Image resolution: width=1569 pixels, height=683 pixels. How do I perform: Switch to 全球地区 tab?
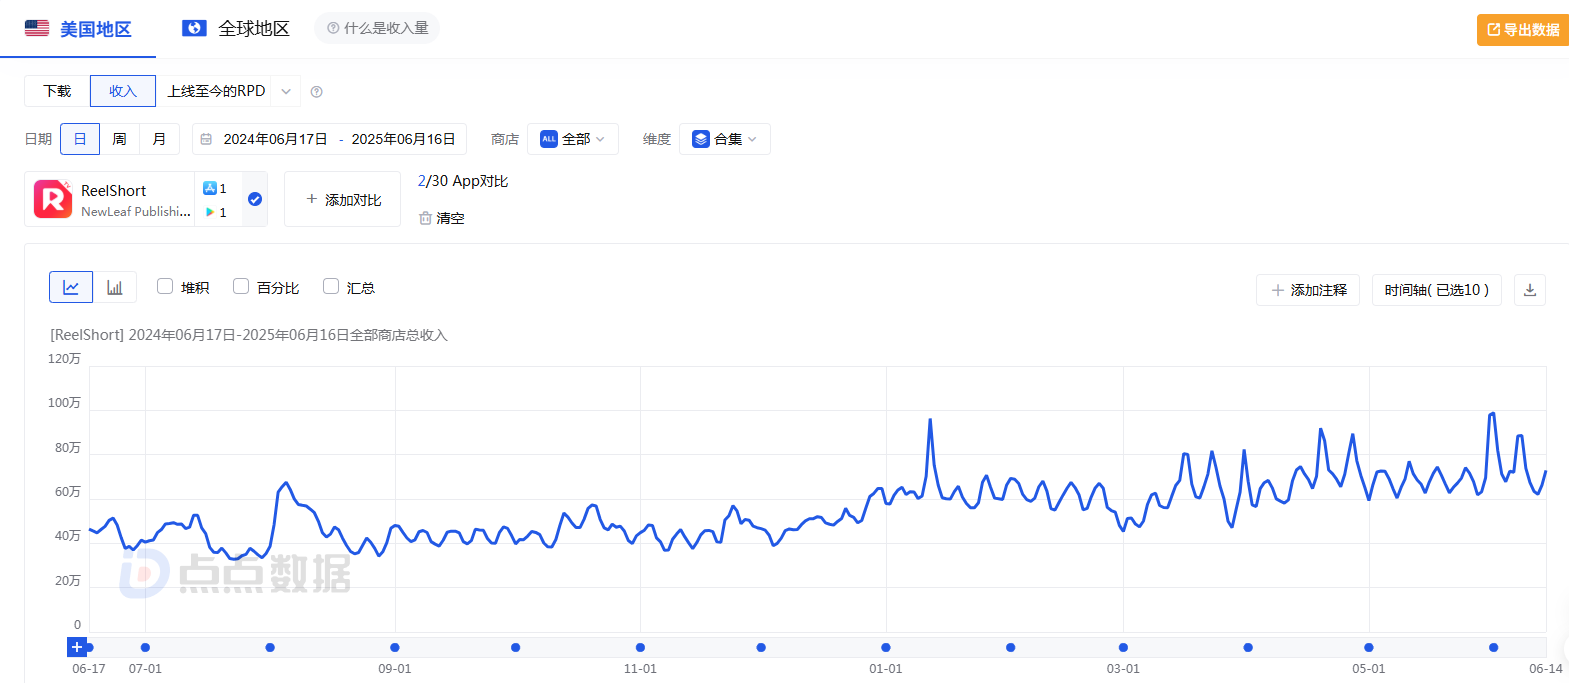(236, 29)
